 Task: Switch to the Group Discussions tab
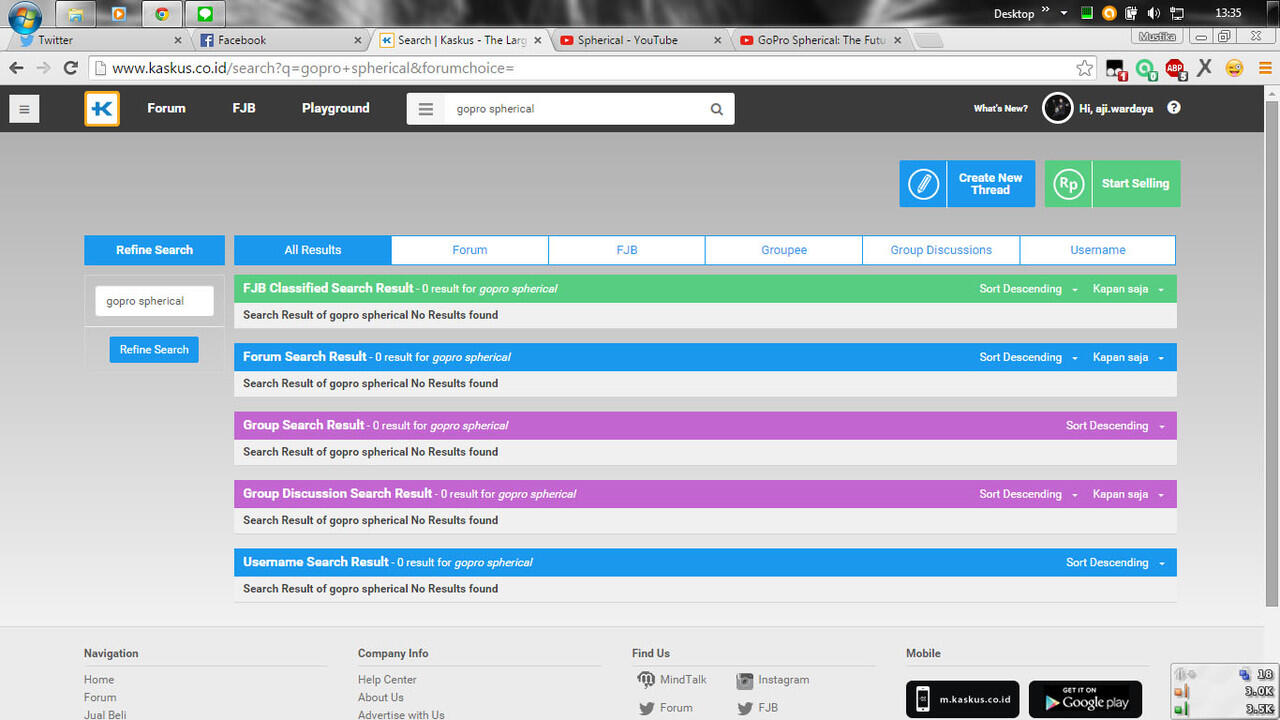[x=941, y=250]
